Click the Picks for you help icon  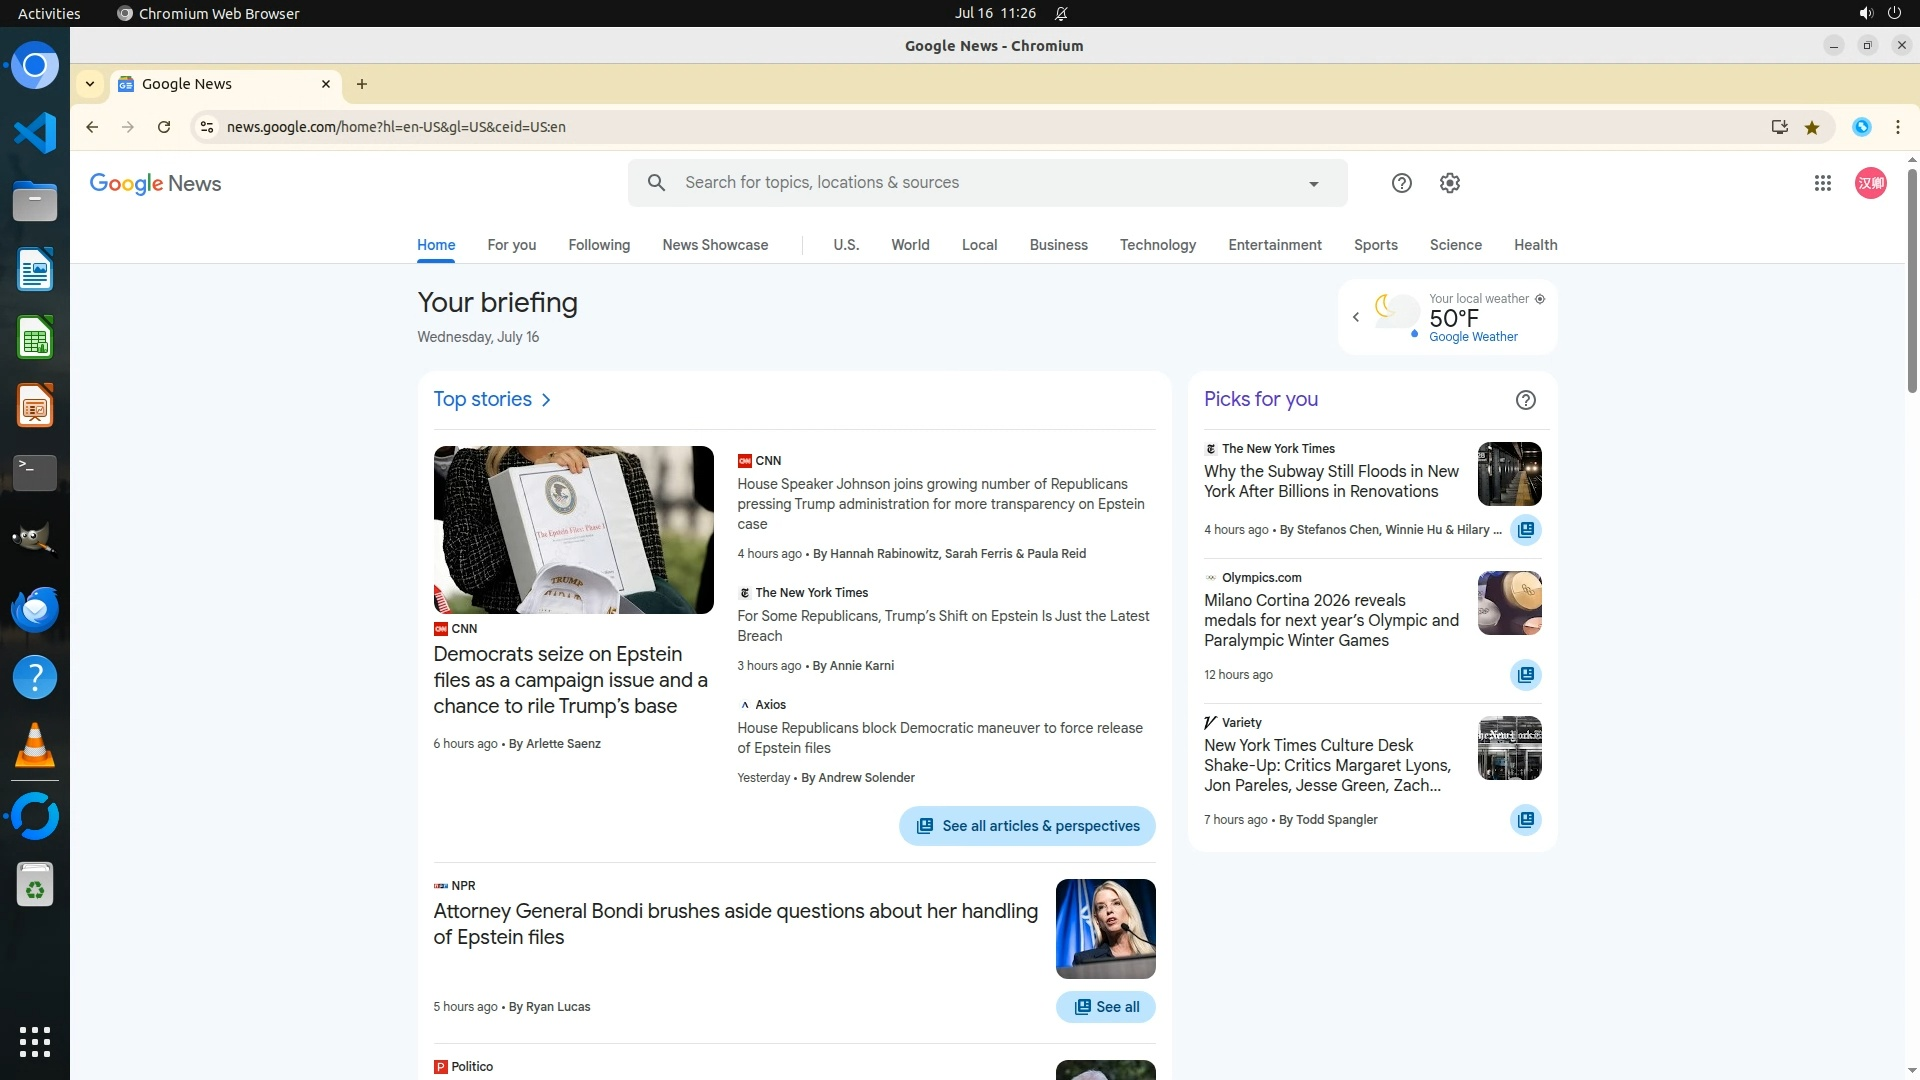[x=1525, y=400]
